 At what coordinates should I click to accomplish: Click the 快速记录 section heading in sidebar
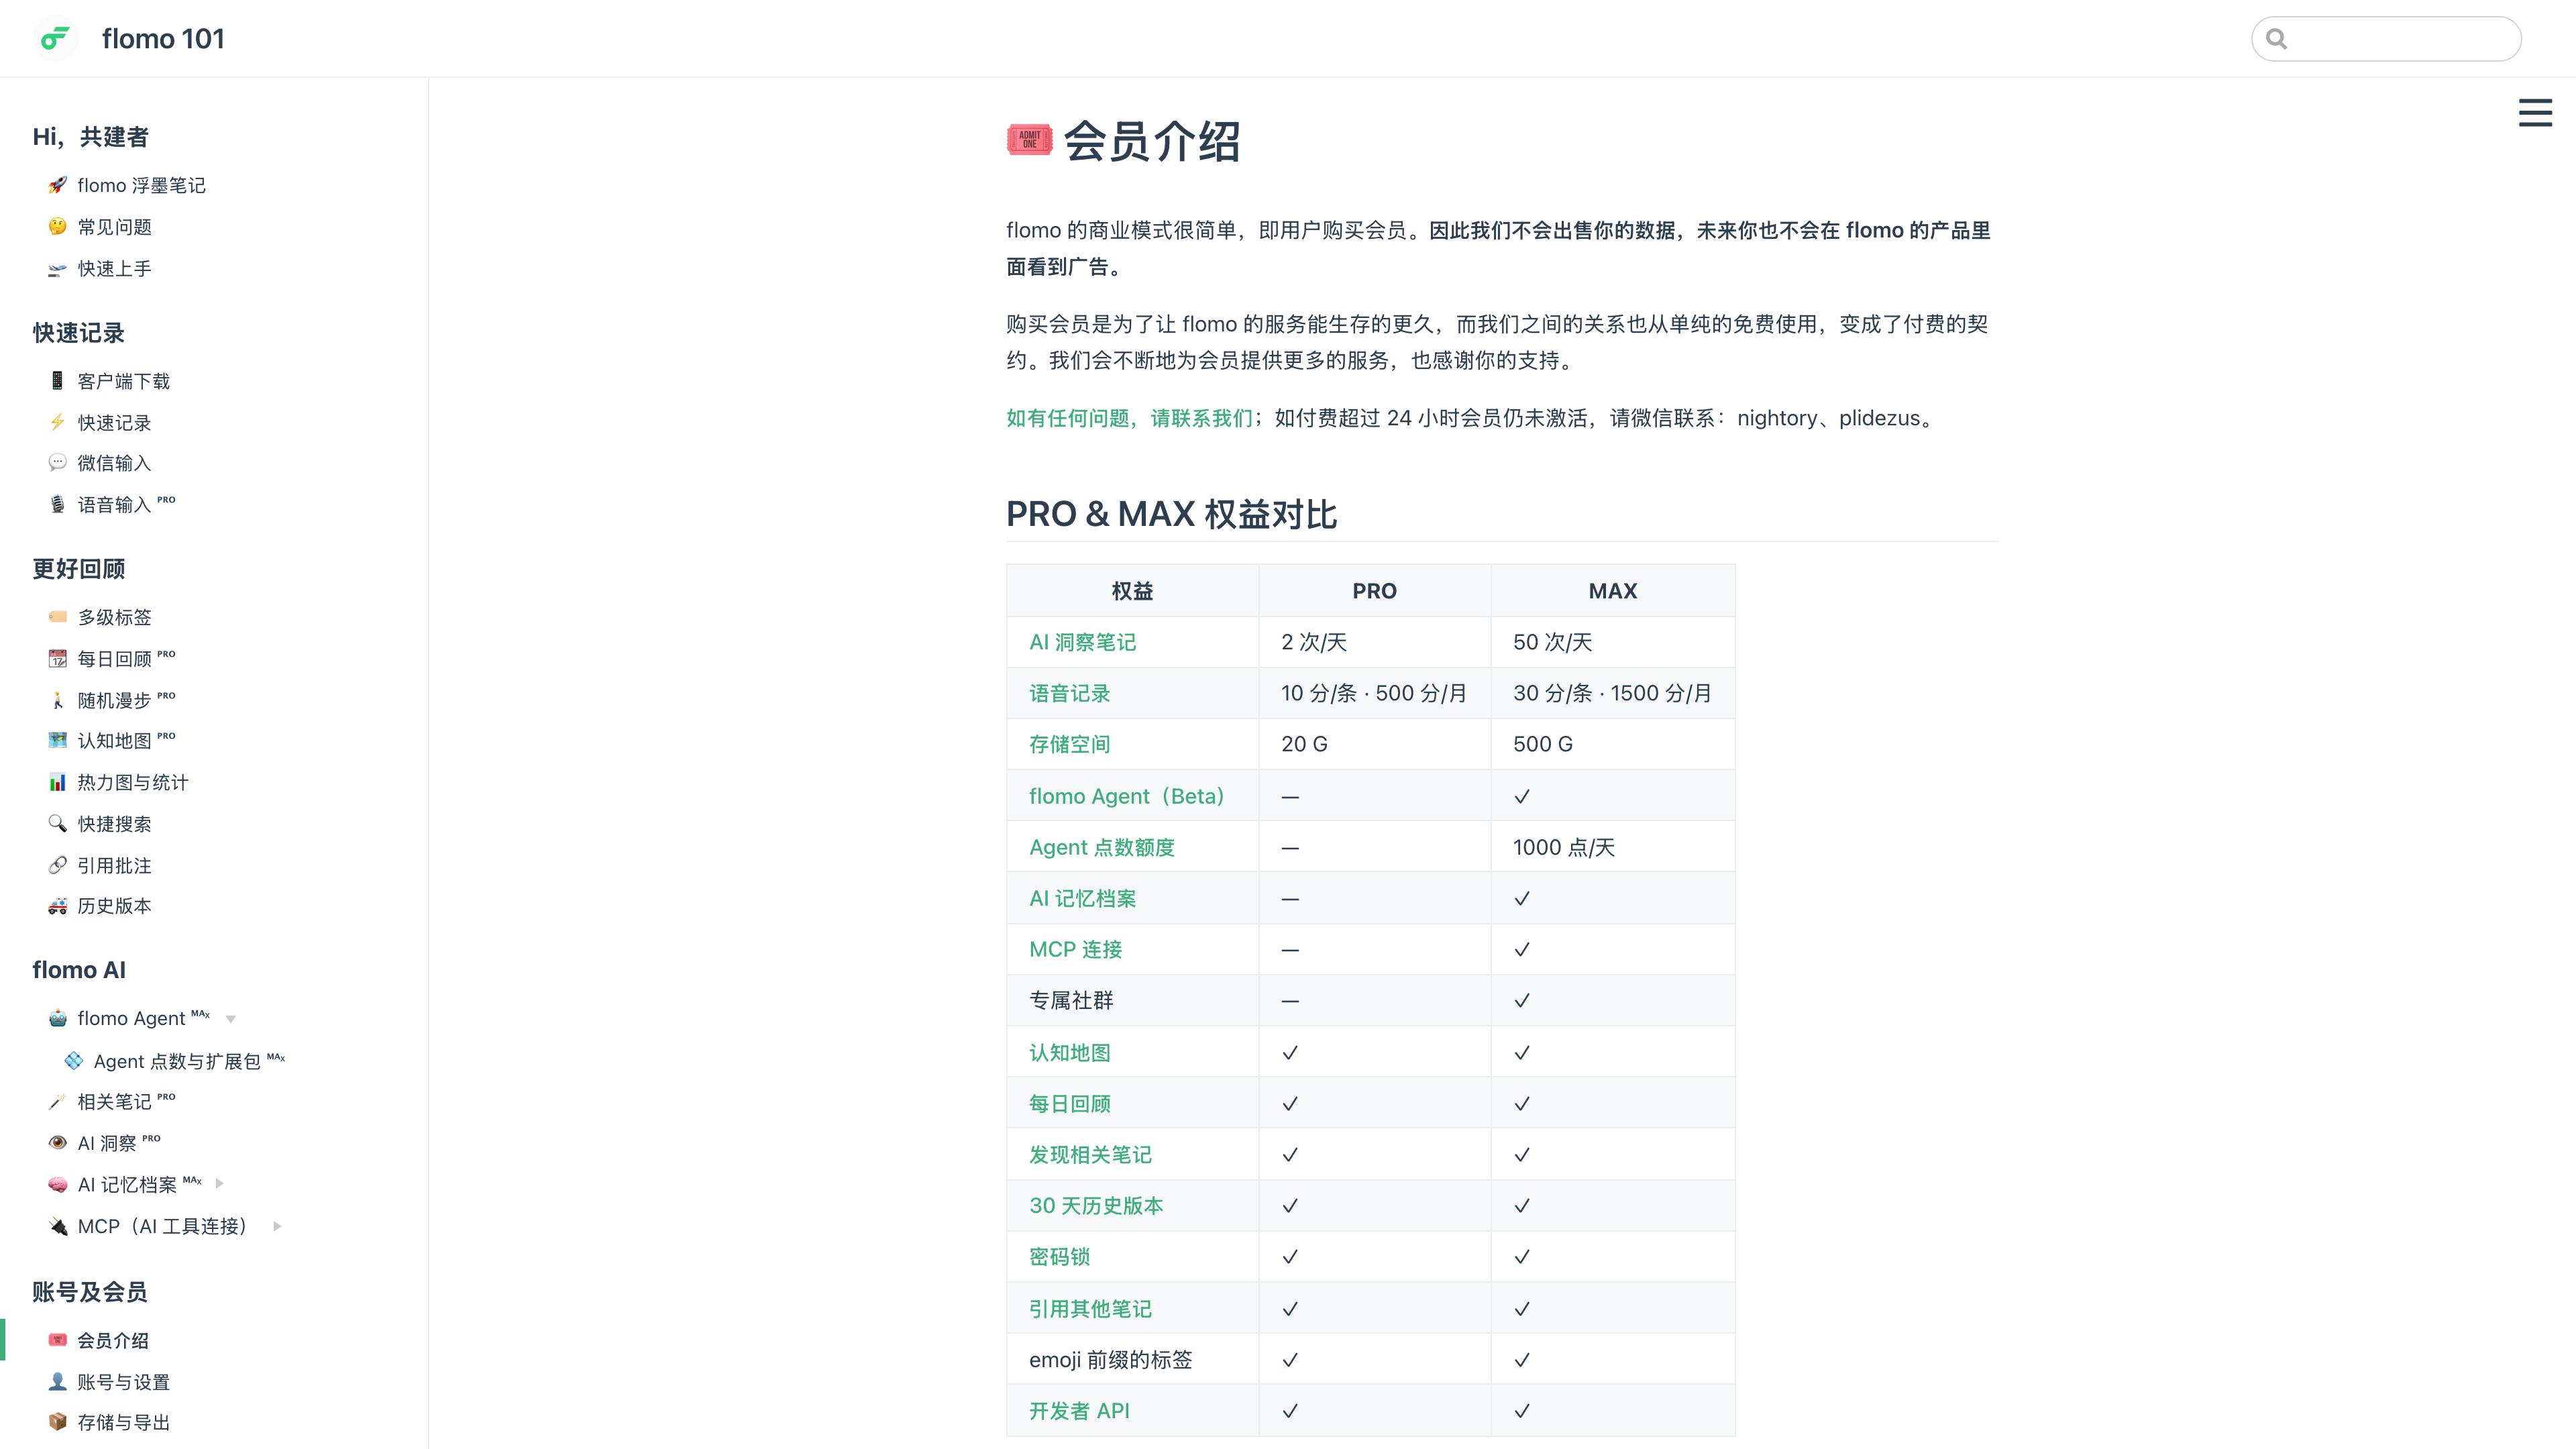pyautogui.click(x=79, y=333)
